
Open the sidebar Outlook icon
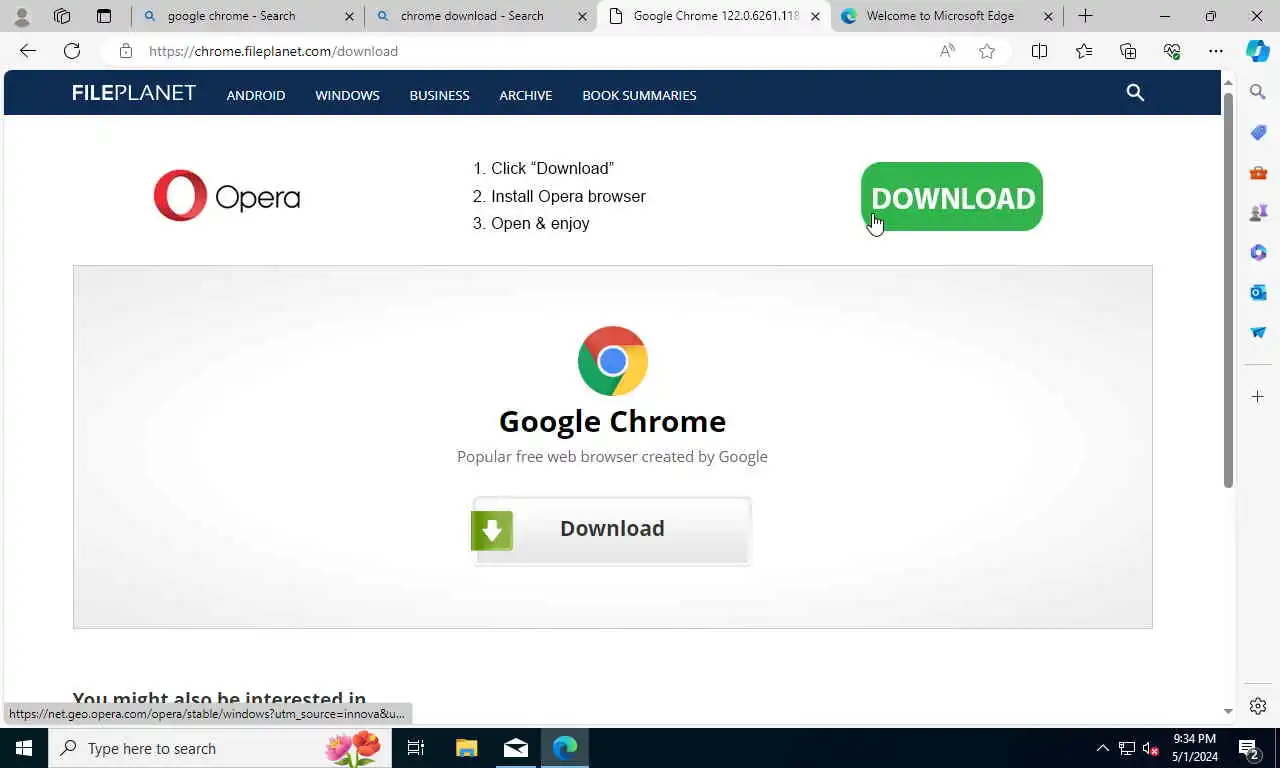point(1258,292)
